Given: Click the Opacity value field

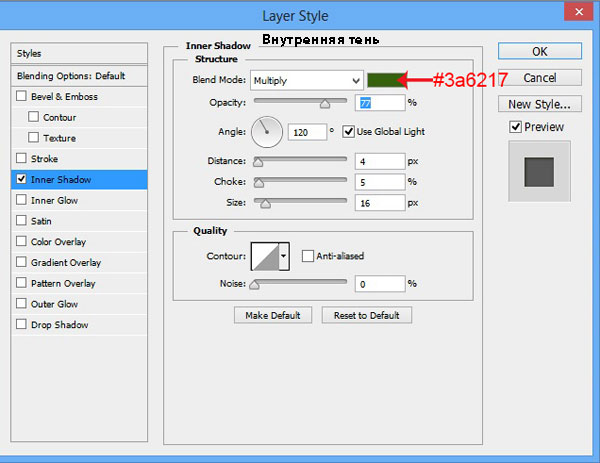Looking at the screenshot, I should pos(380,103).
